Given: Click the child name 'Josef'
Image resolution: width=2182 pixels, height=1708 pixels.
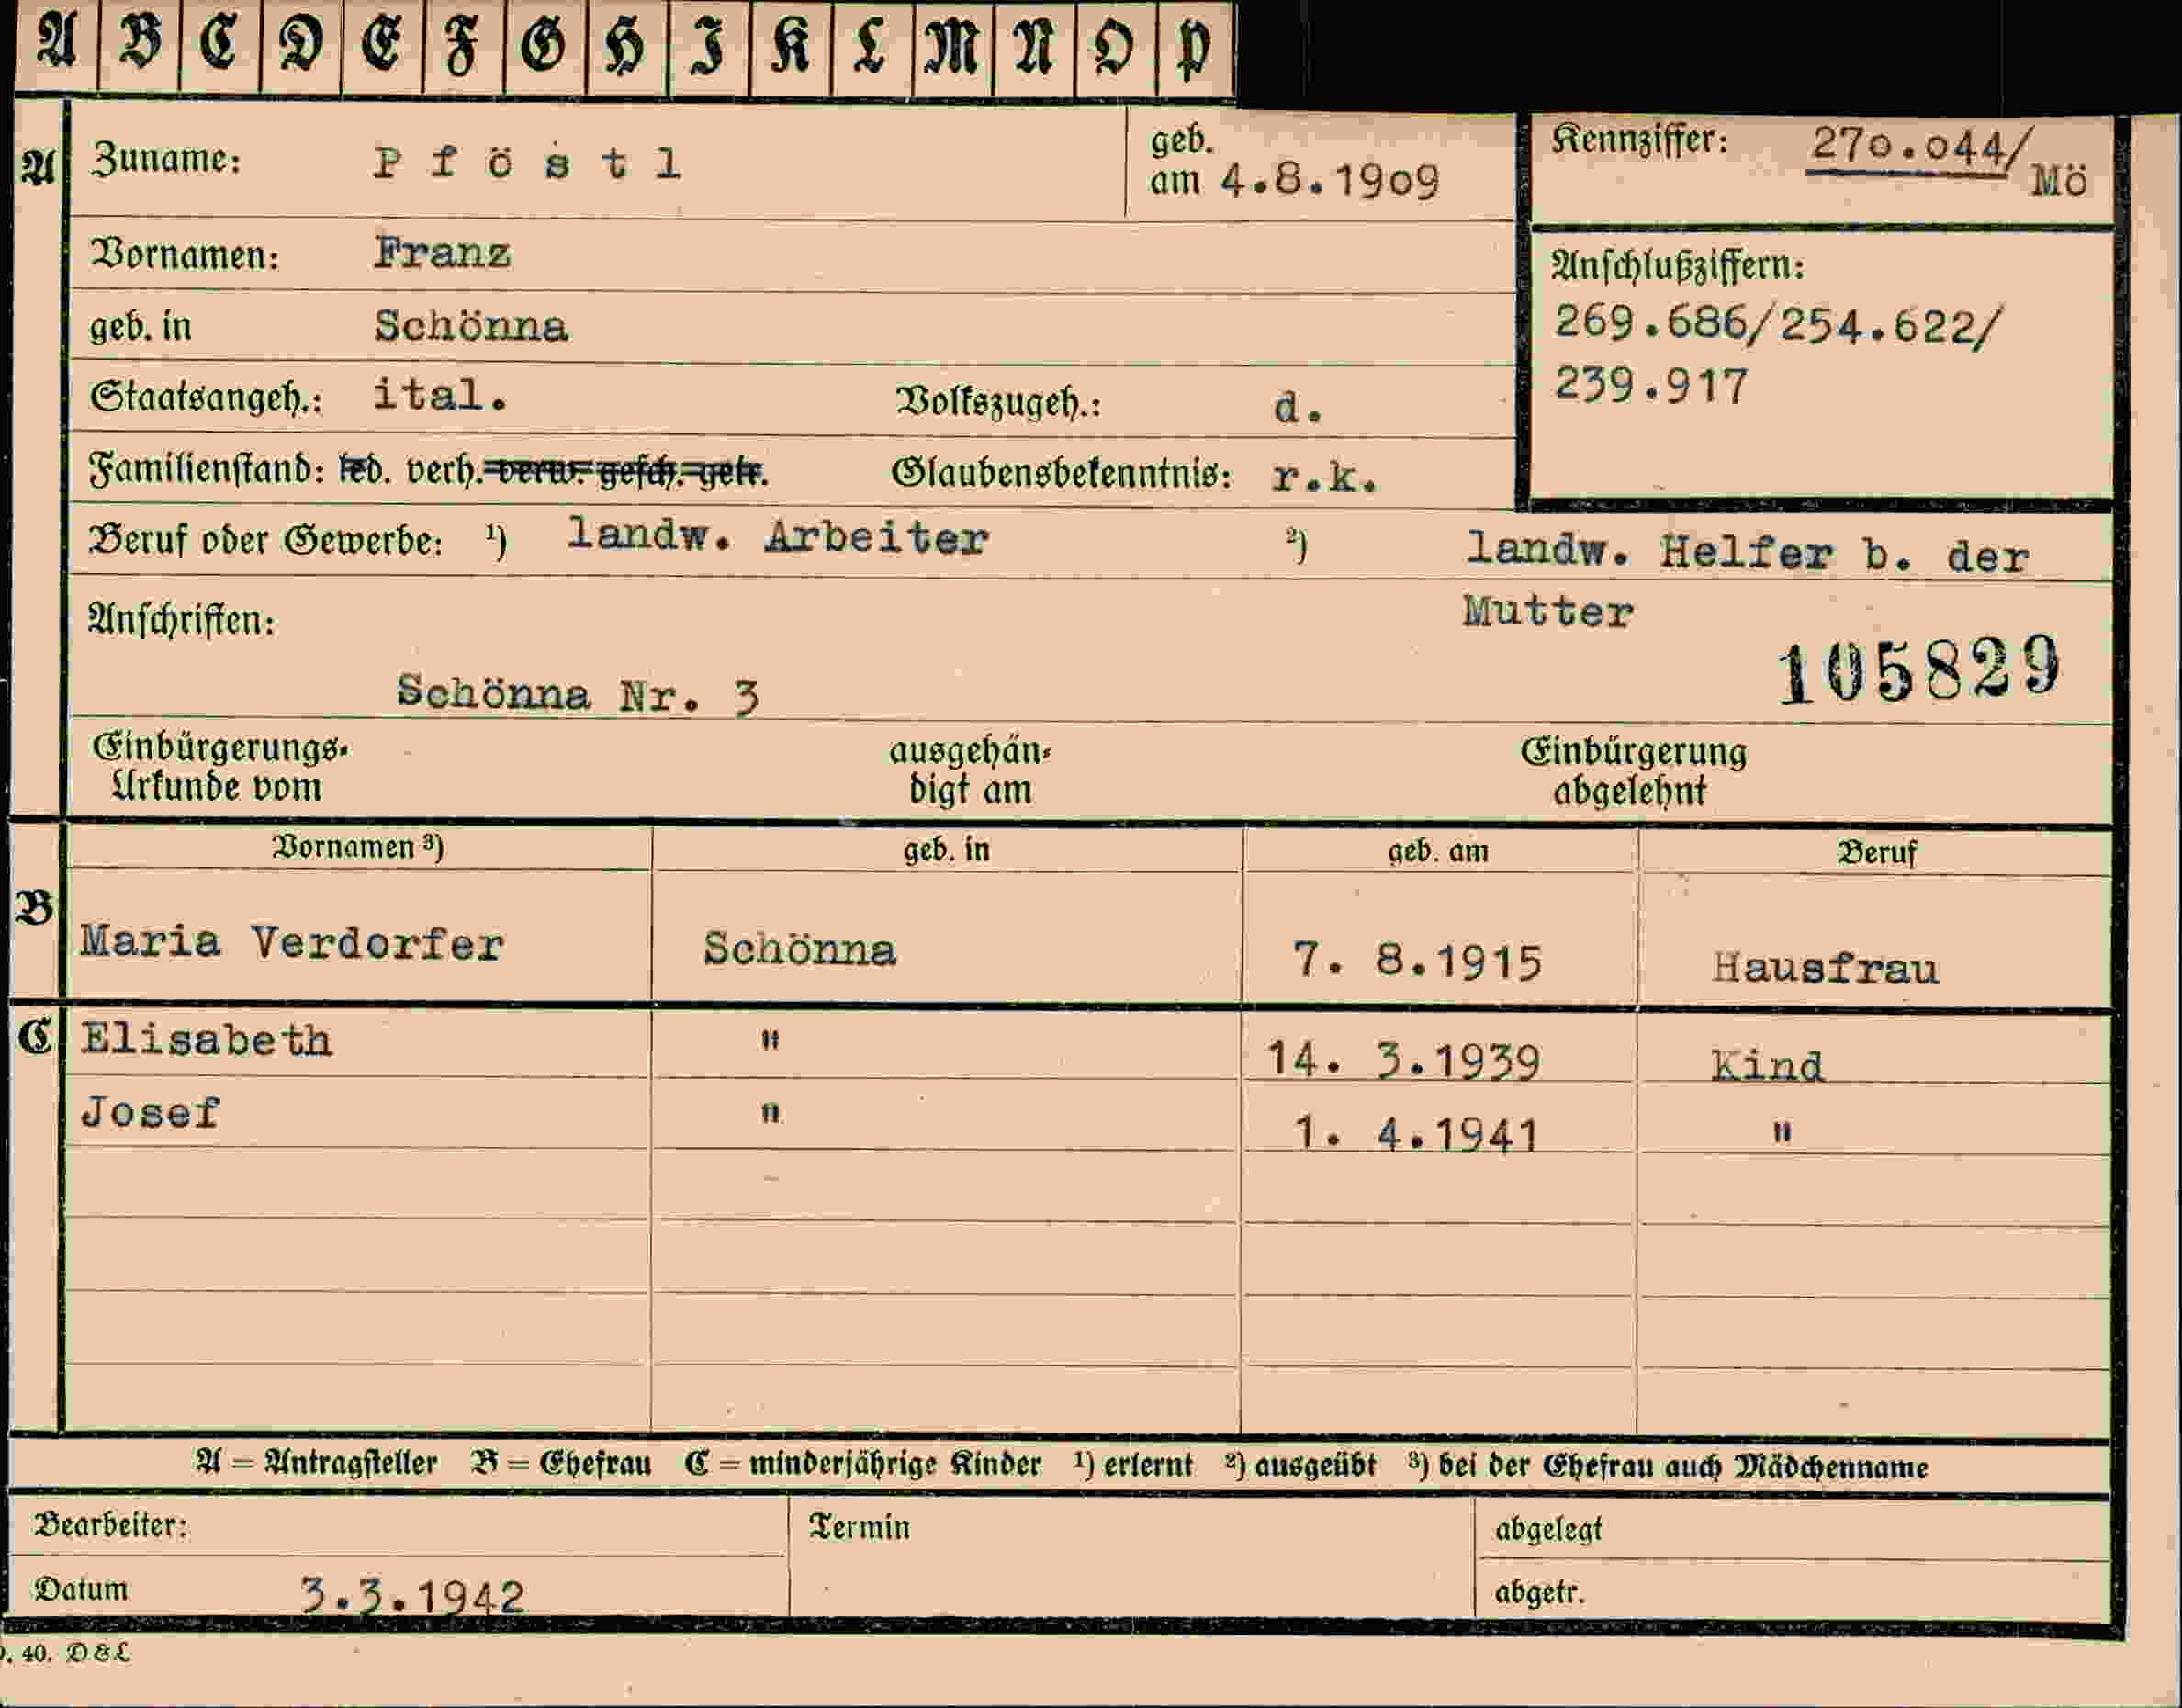Looking at the screenshot, I should click(150, 1112).
